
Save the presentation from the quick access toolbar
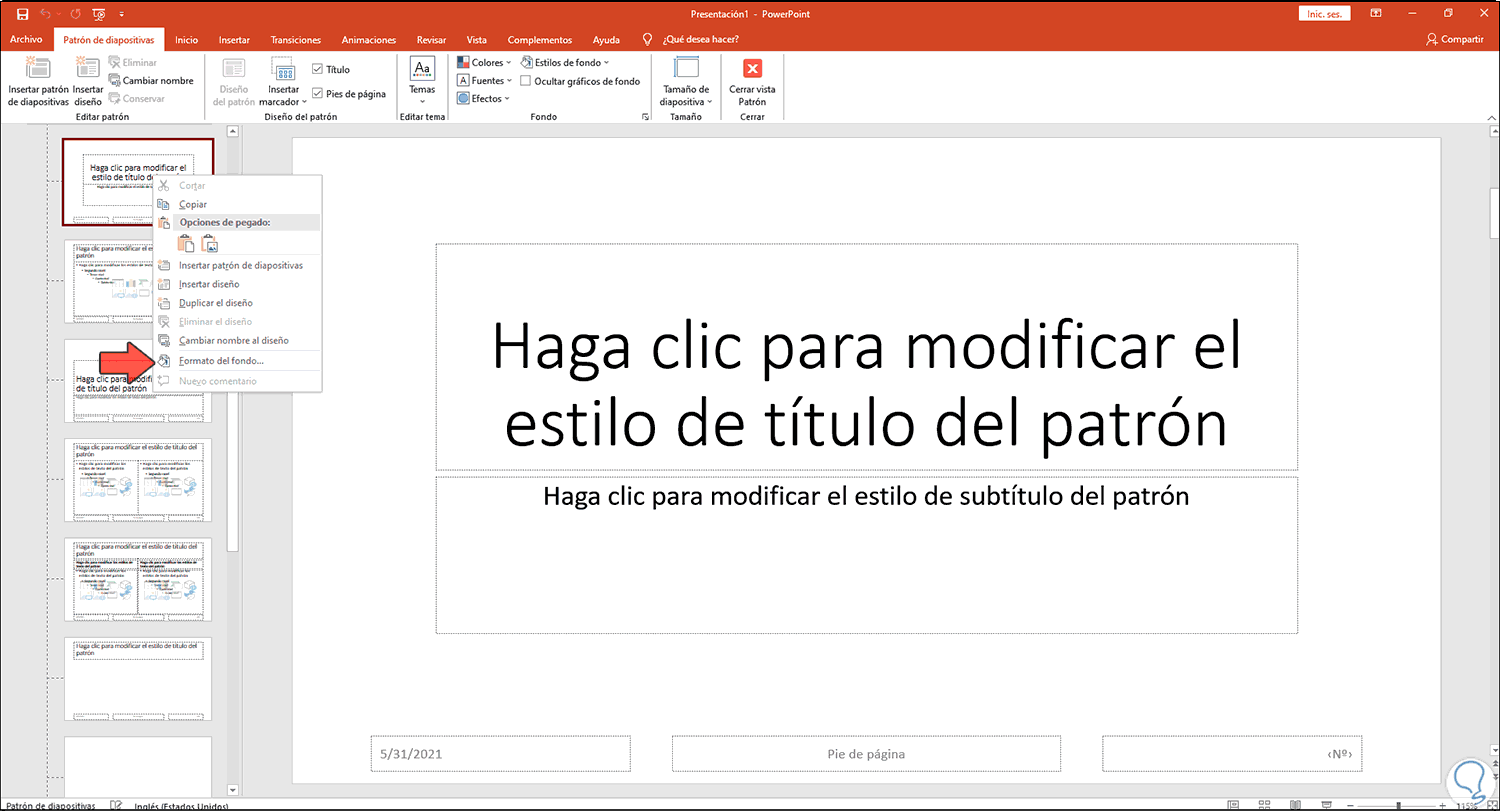[x=22, y=14]
